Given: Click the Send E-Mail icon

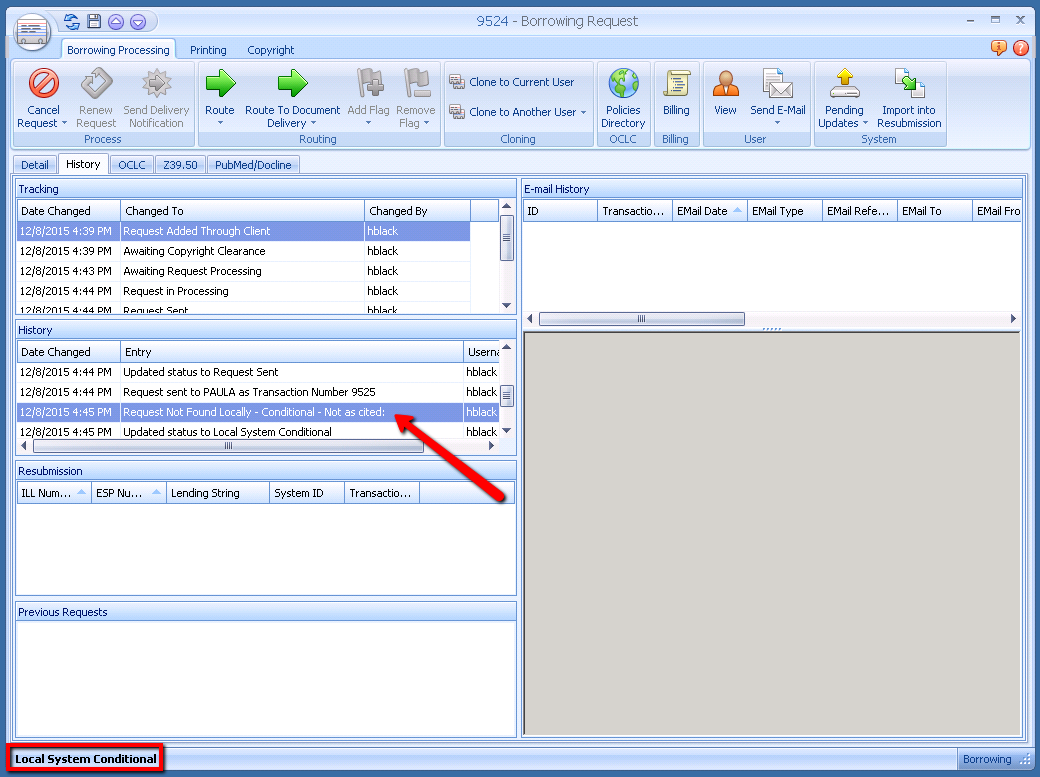Looking at the screenshot, I should click(777, 84).
